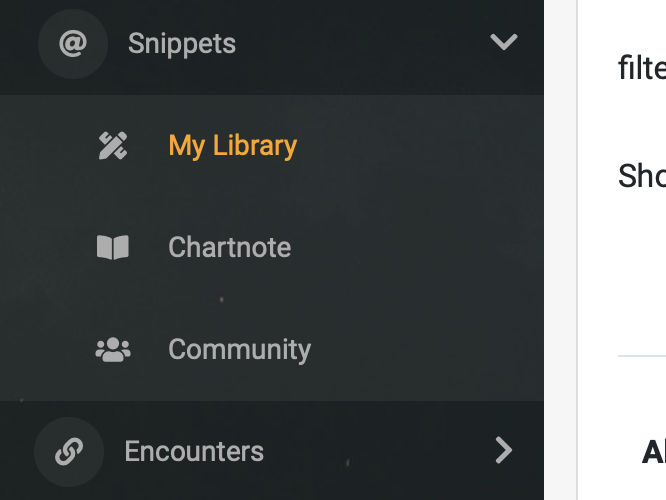Click blank space in the Snippets header row
The height and width of the screenshot is (500, 666).
pos(361,44)
